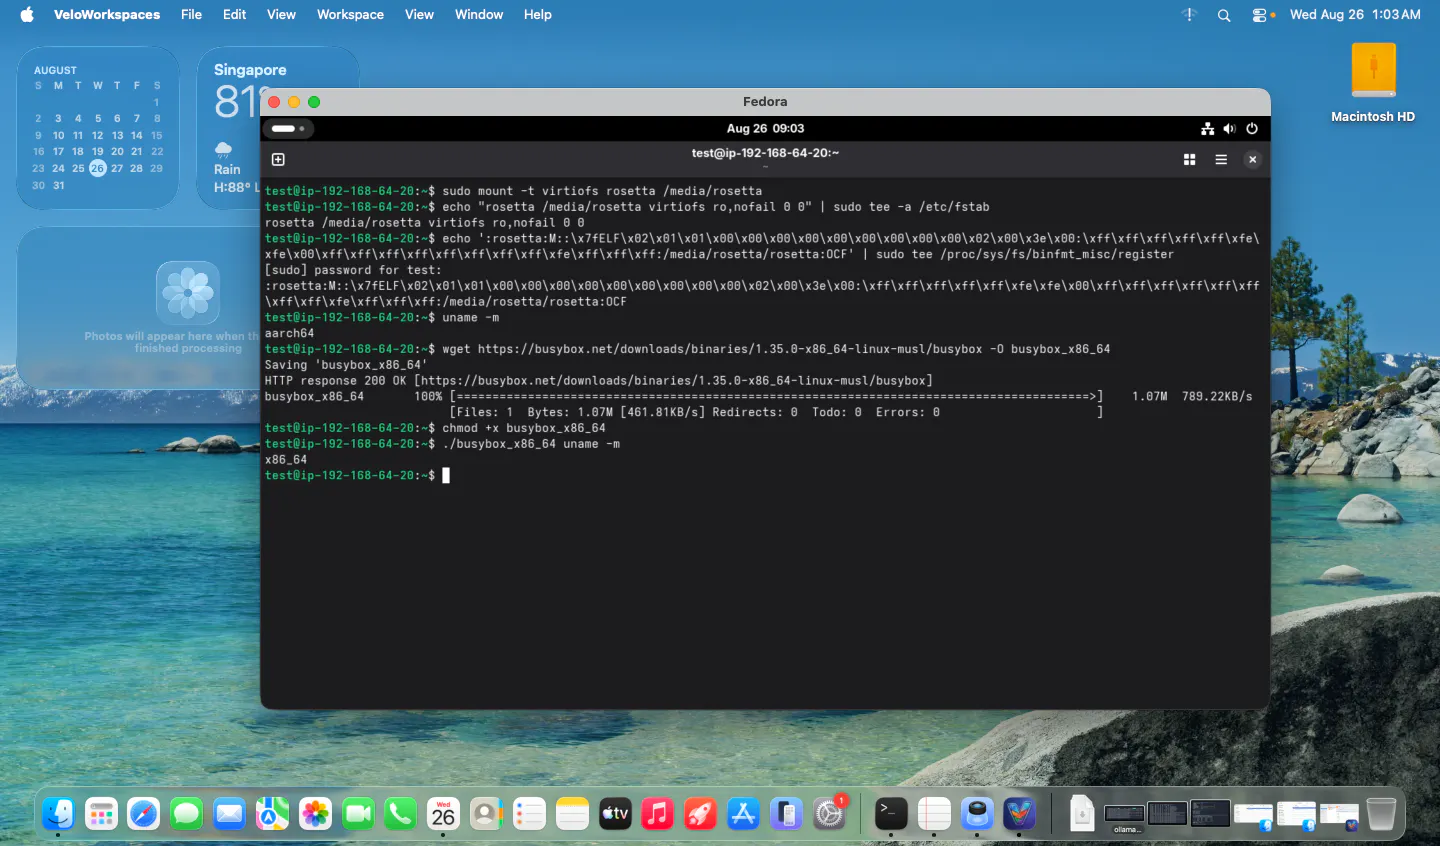Viewport: 1440px width, 846px height.
Task: Open Notes from the Dock
Action: click(572, 814)
